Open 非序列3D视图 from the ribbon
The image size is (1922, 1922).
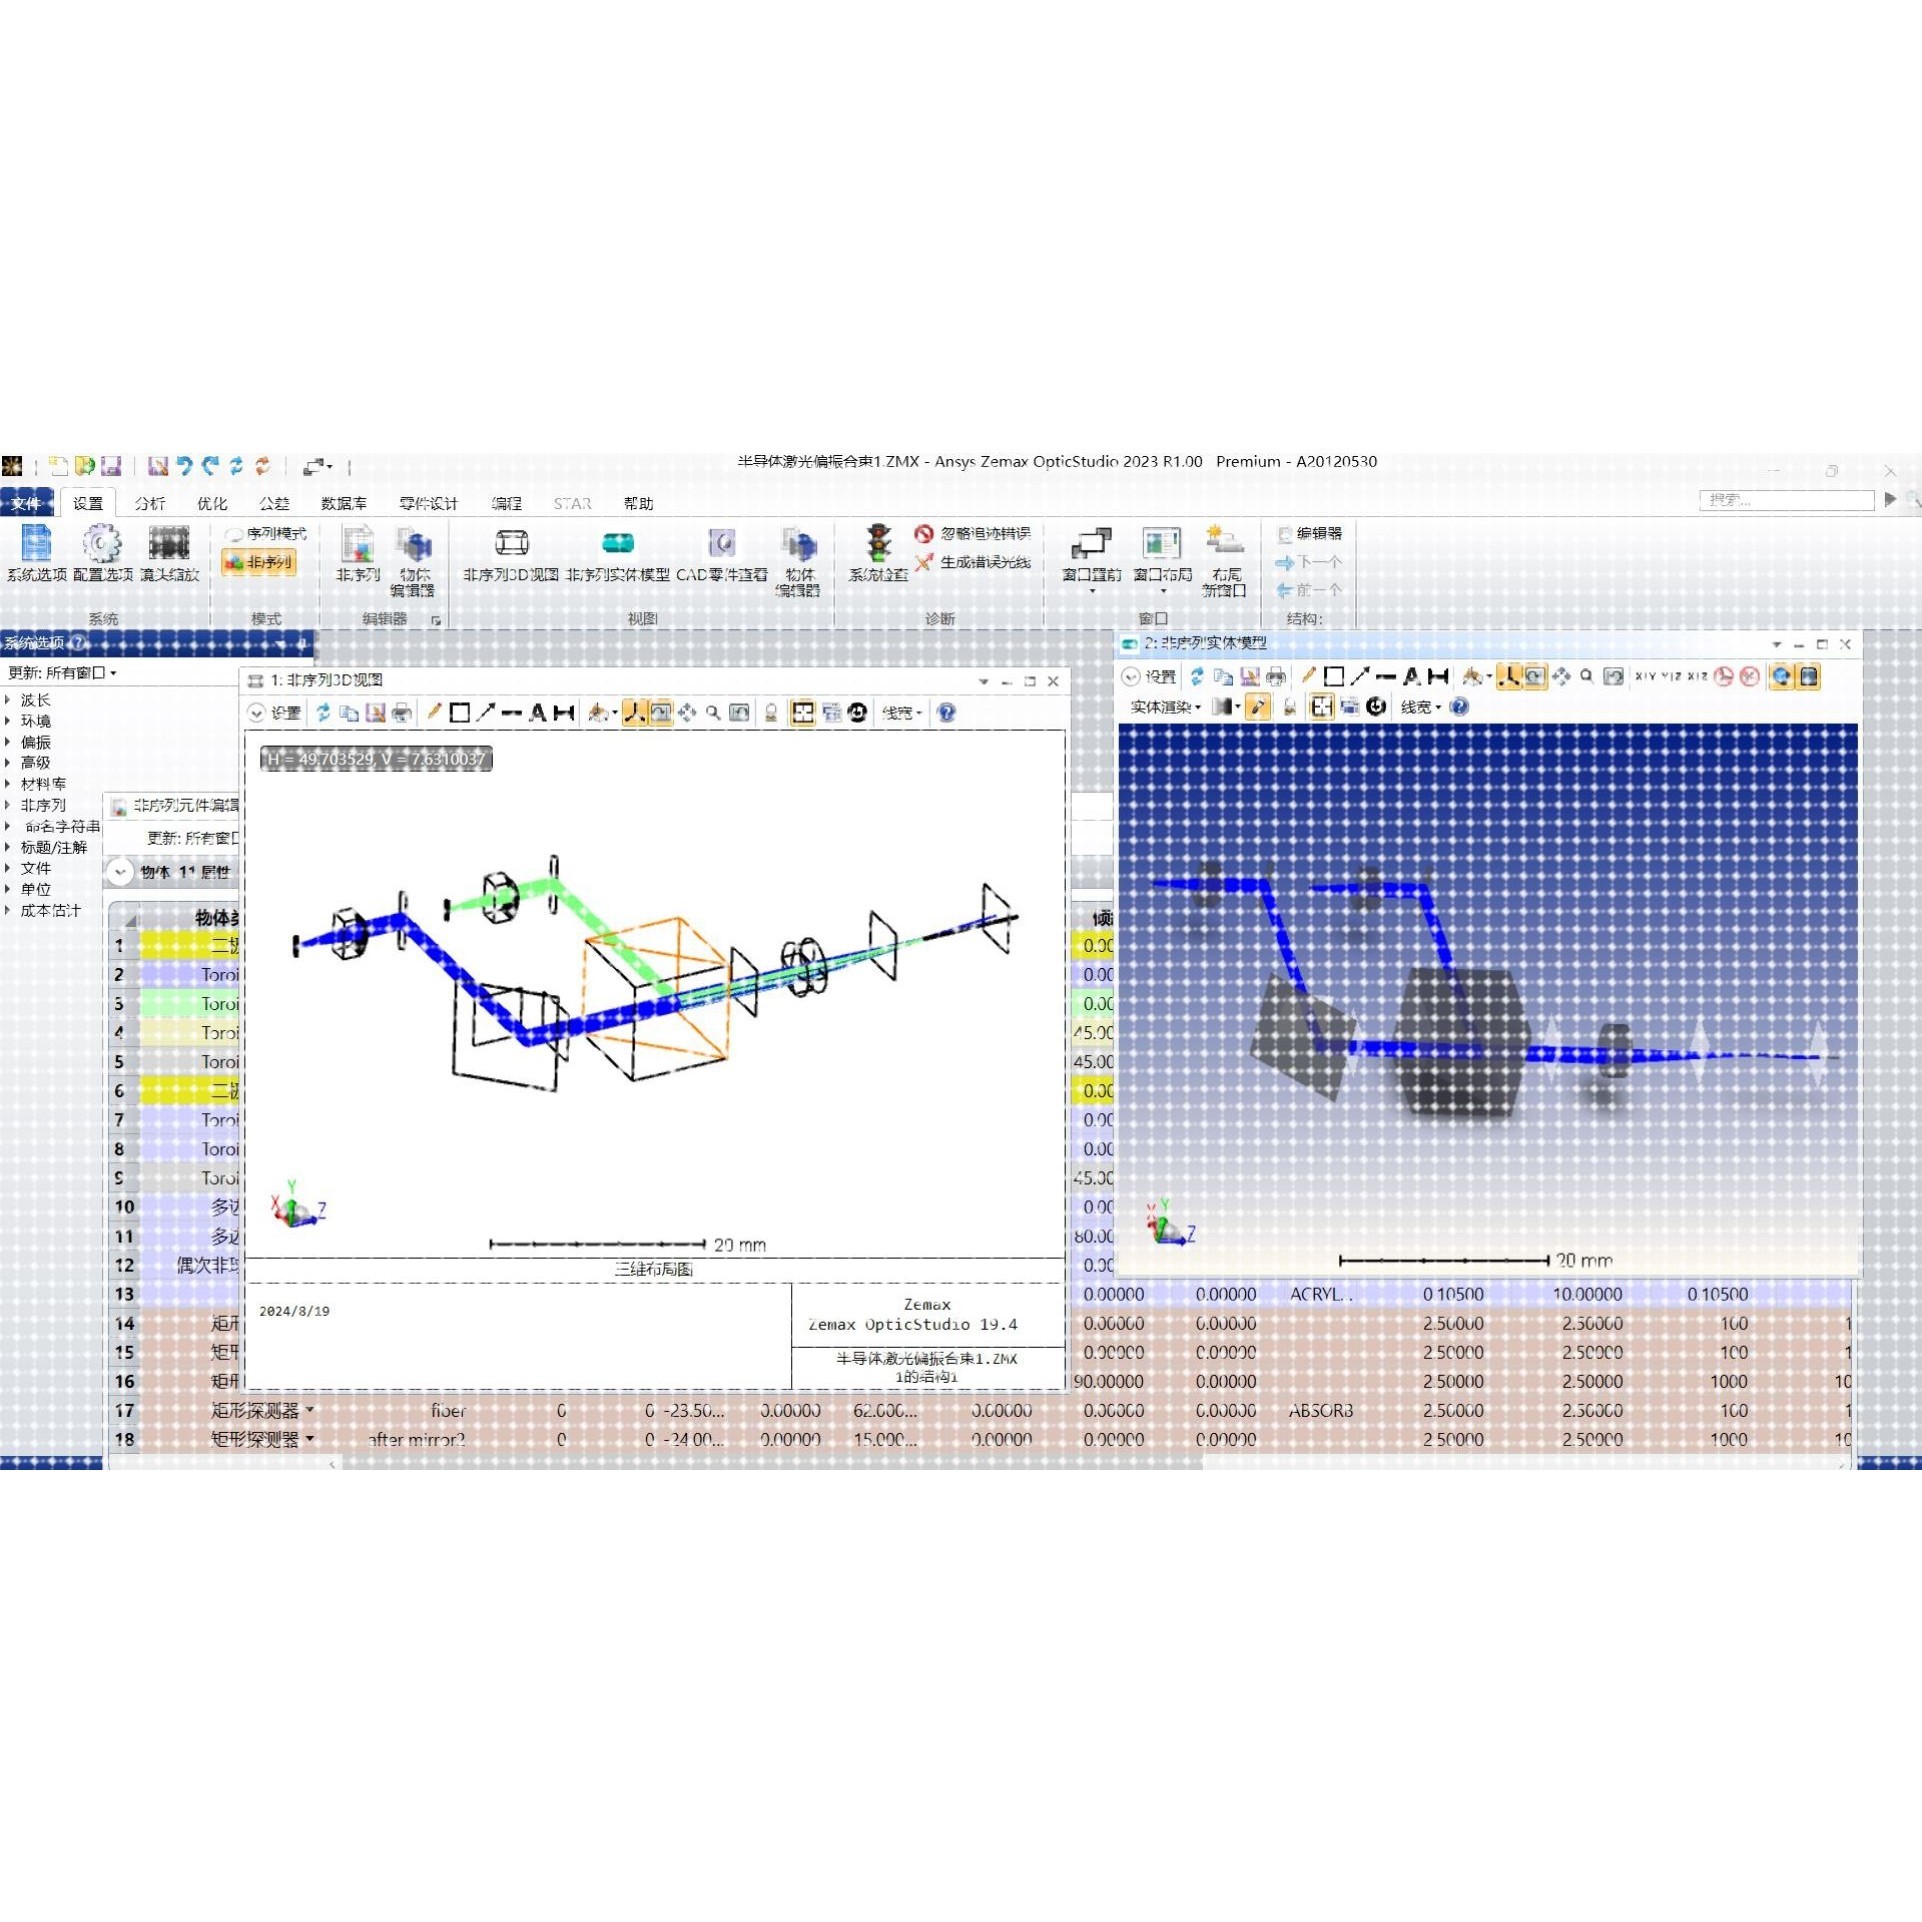tap(511, 553)
